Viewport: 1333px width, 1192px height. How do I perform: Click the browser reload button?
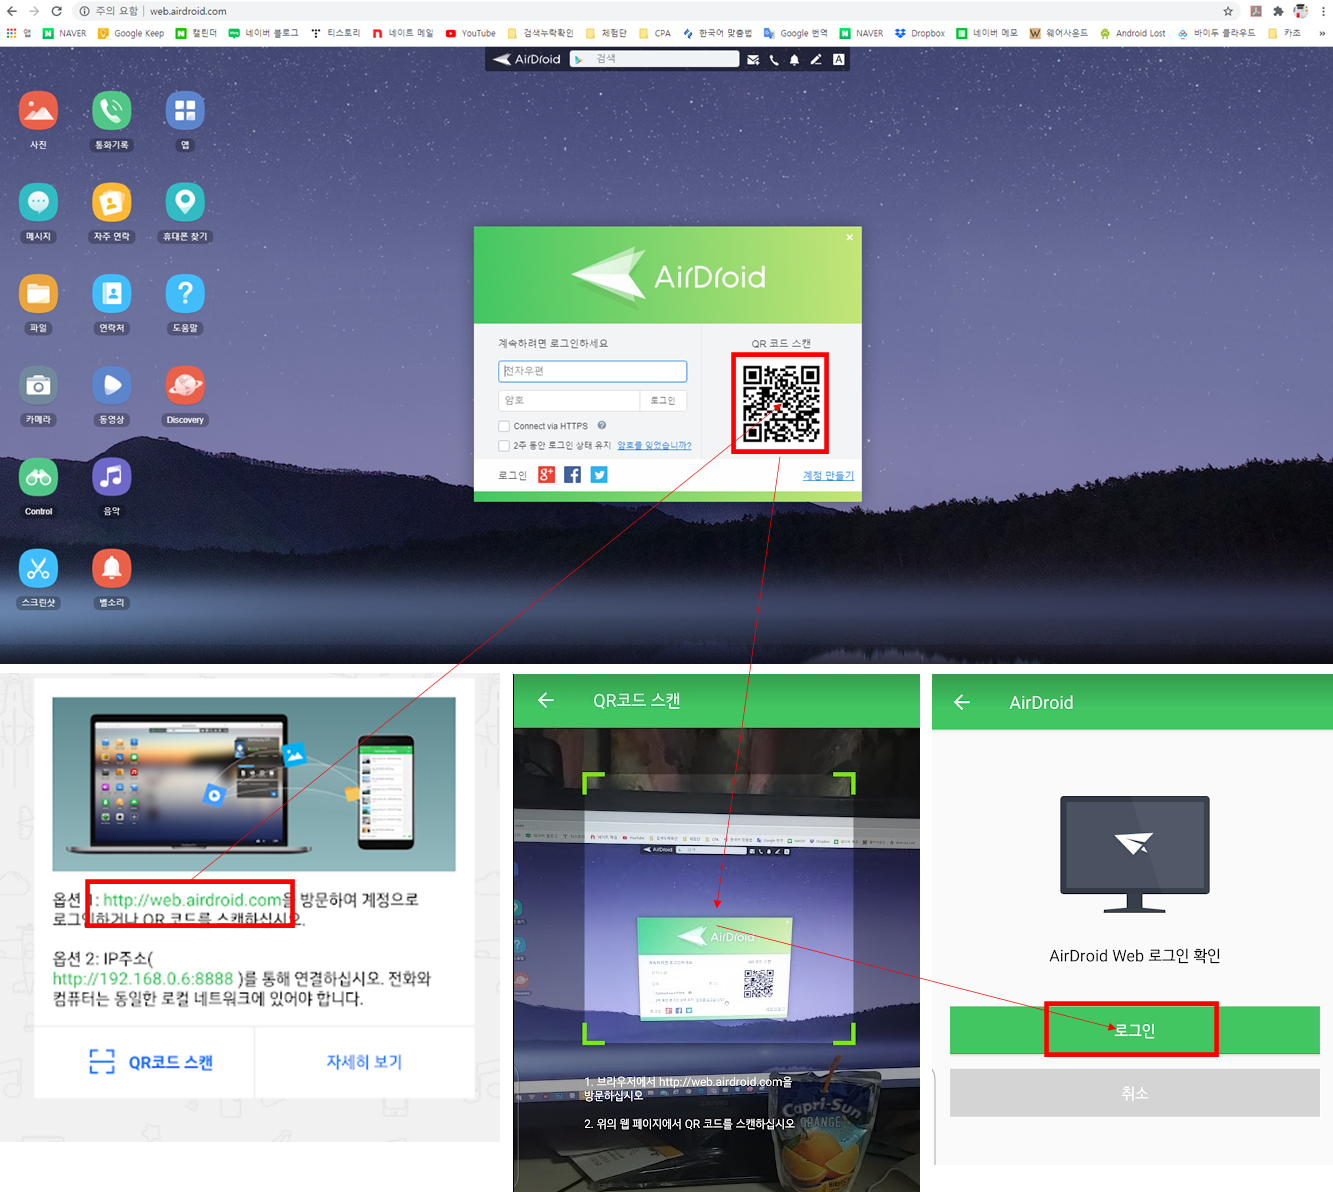[x=57, y=11]
